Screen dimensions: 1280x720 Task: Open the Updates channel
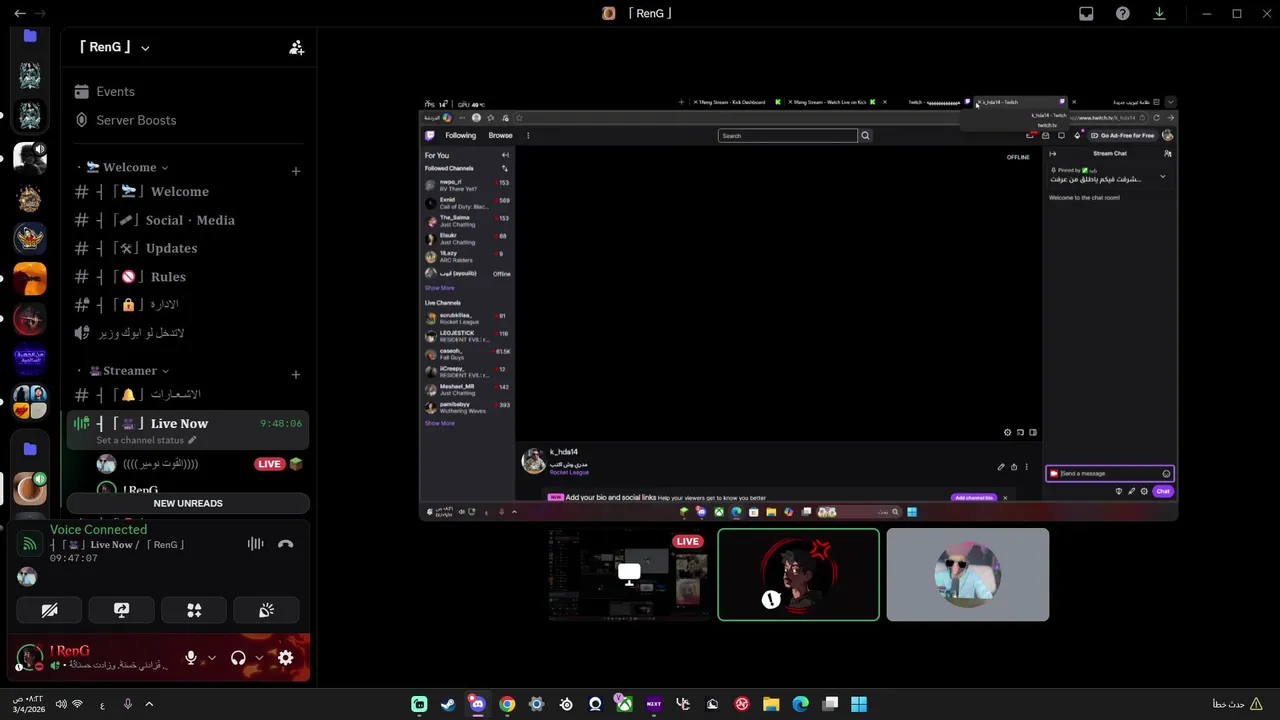172,248
